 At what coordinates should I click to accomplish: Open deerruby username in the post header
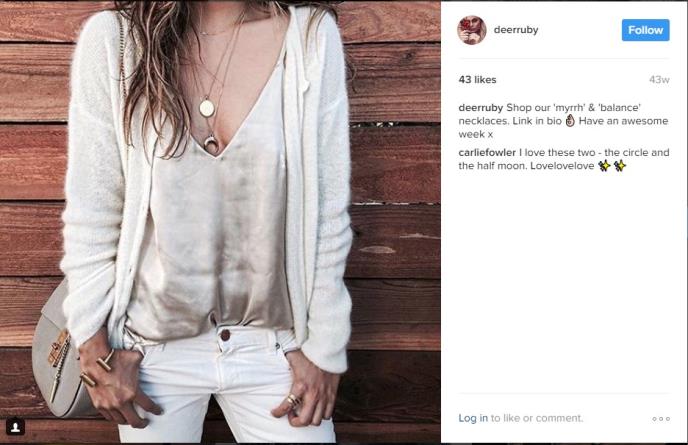pos(516,30)
